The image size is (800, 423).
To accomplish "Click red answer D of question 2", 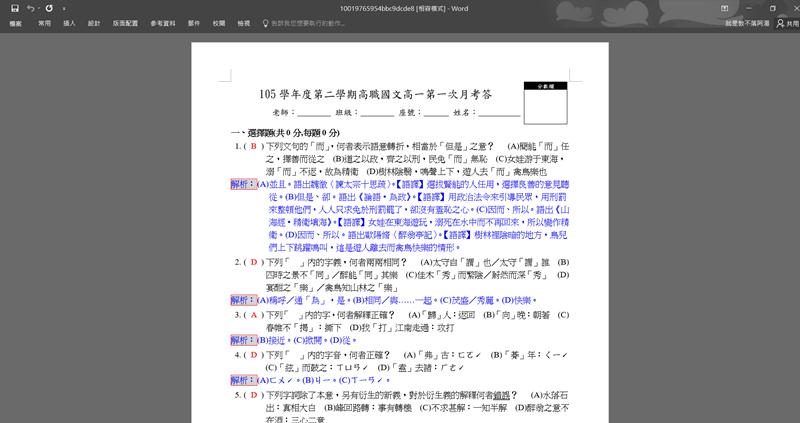I will (x=254, y=262).
